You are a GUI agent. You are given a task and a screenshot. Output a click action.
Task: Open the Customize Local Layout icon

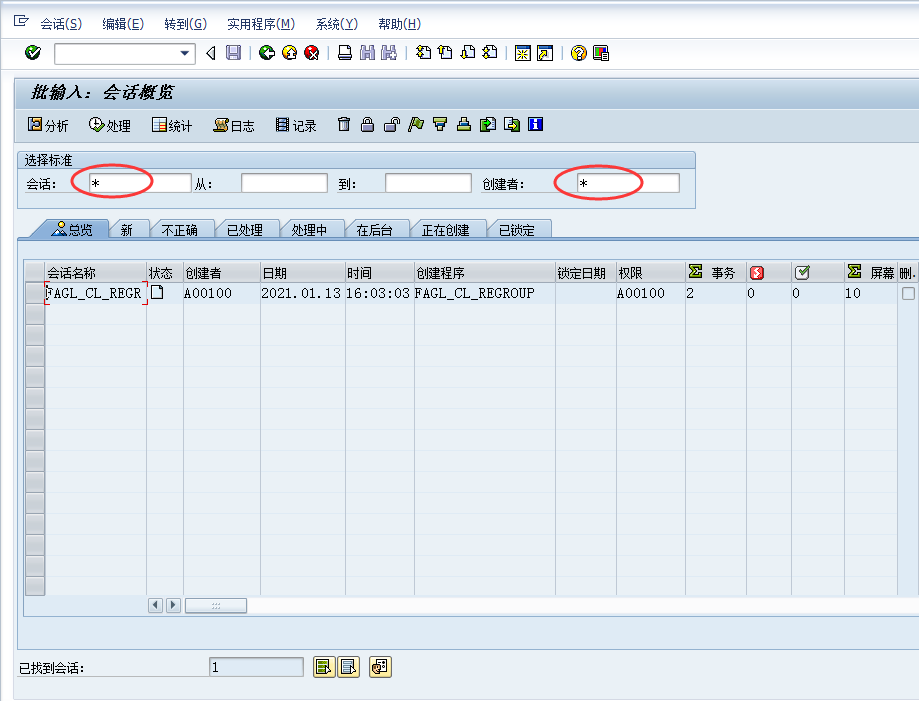[x=601, y=53]
